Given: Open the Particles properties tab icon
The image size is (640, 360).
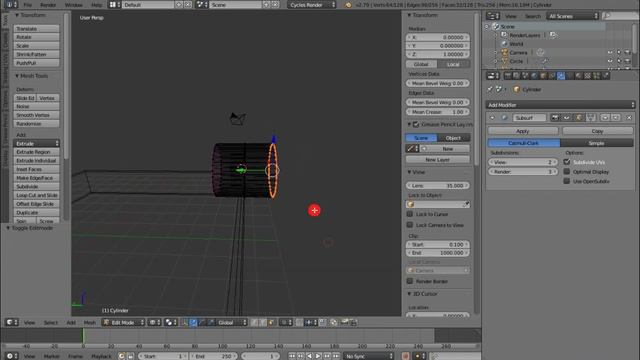Looking at the screenshot, I should 597,76.
